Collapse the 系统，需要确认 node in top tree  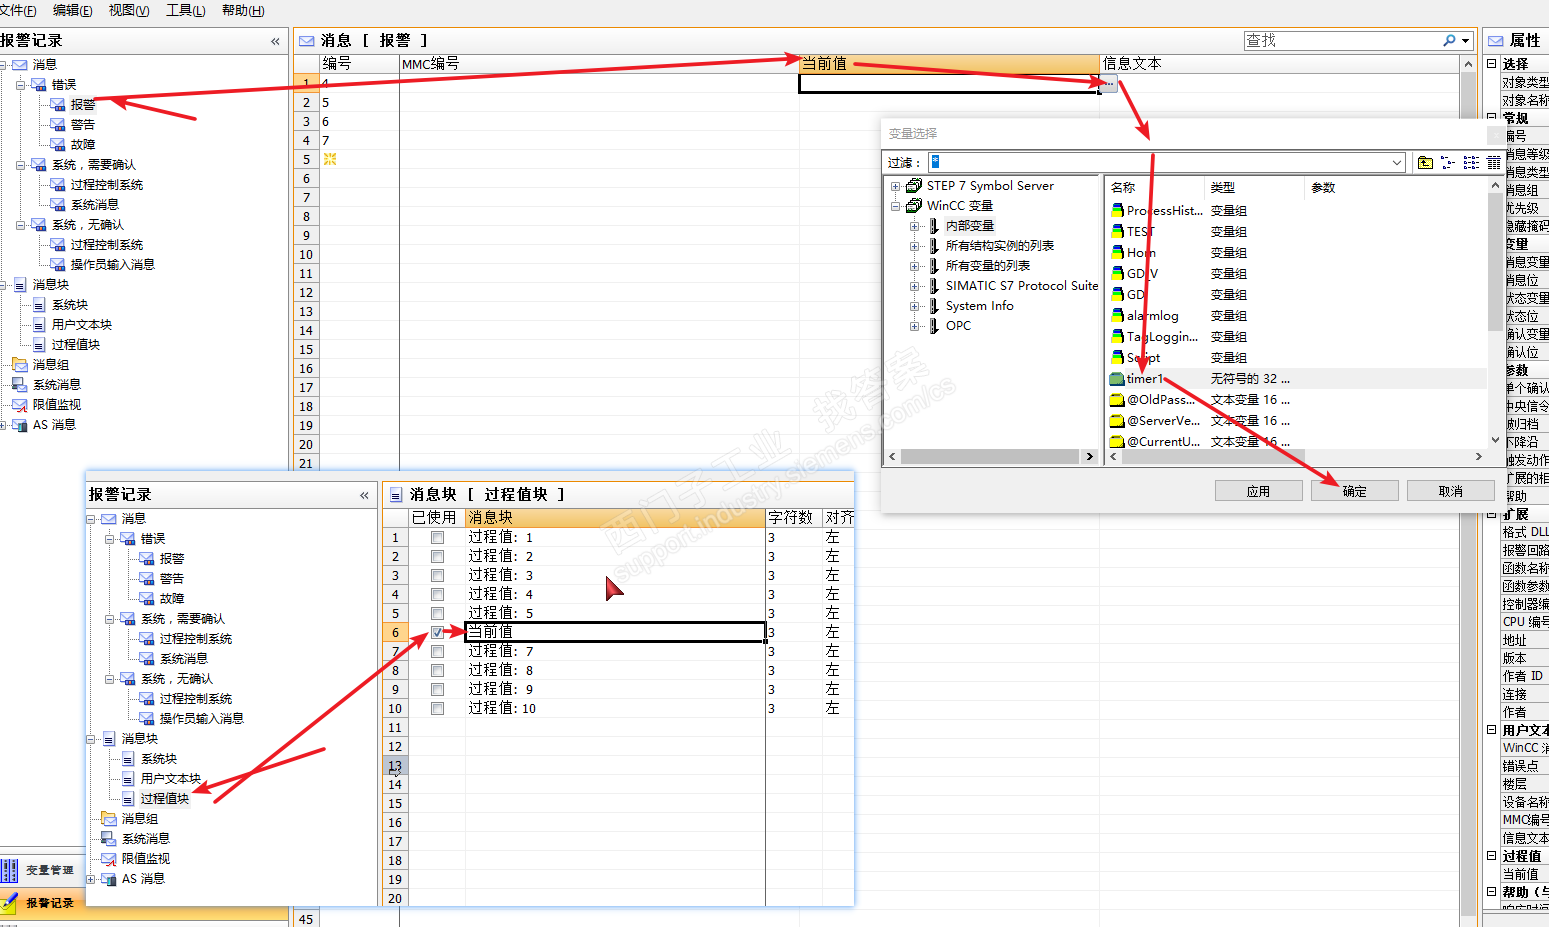click(20, 165)
